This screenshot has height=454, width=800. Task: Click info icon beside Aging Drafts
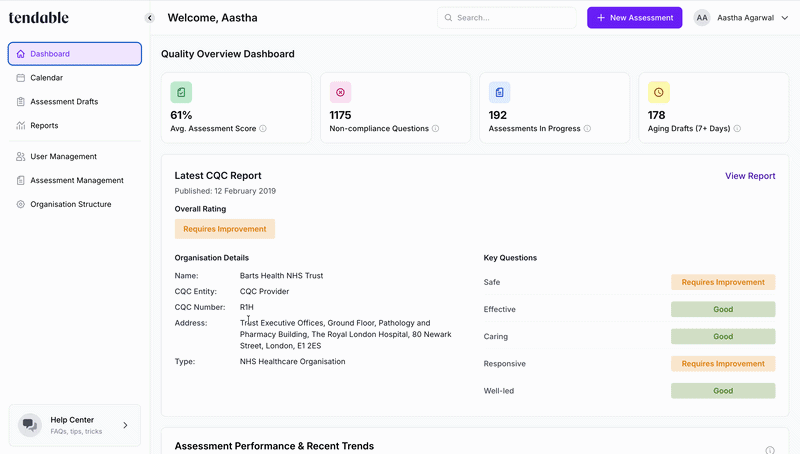[737, 129]
